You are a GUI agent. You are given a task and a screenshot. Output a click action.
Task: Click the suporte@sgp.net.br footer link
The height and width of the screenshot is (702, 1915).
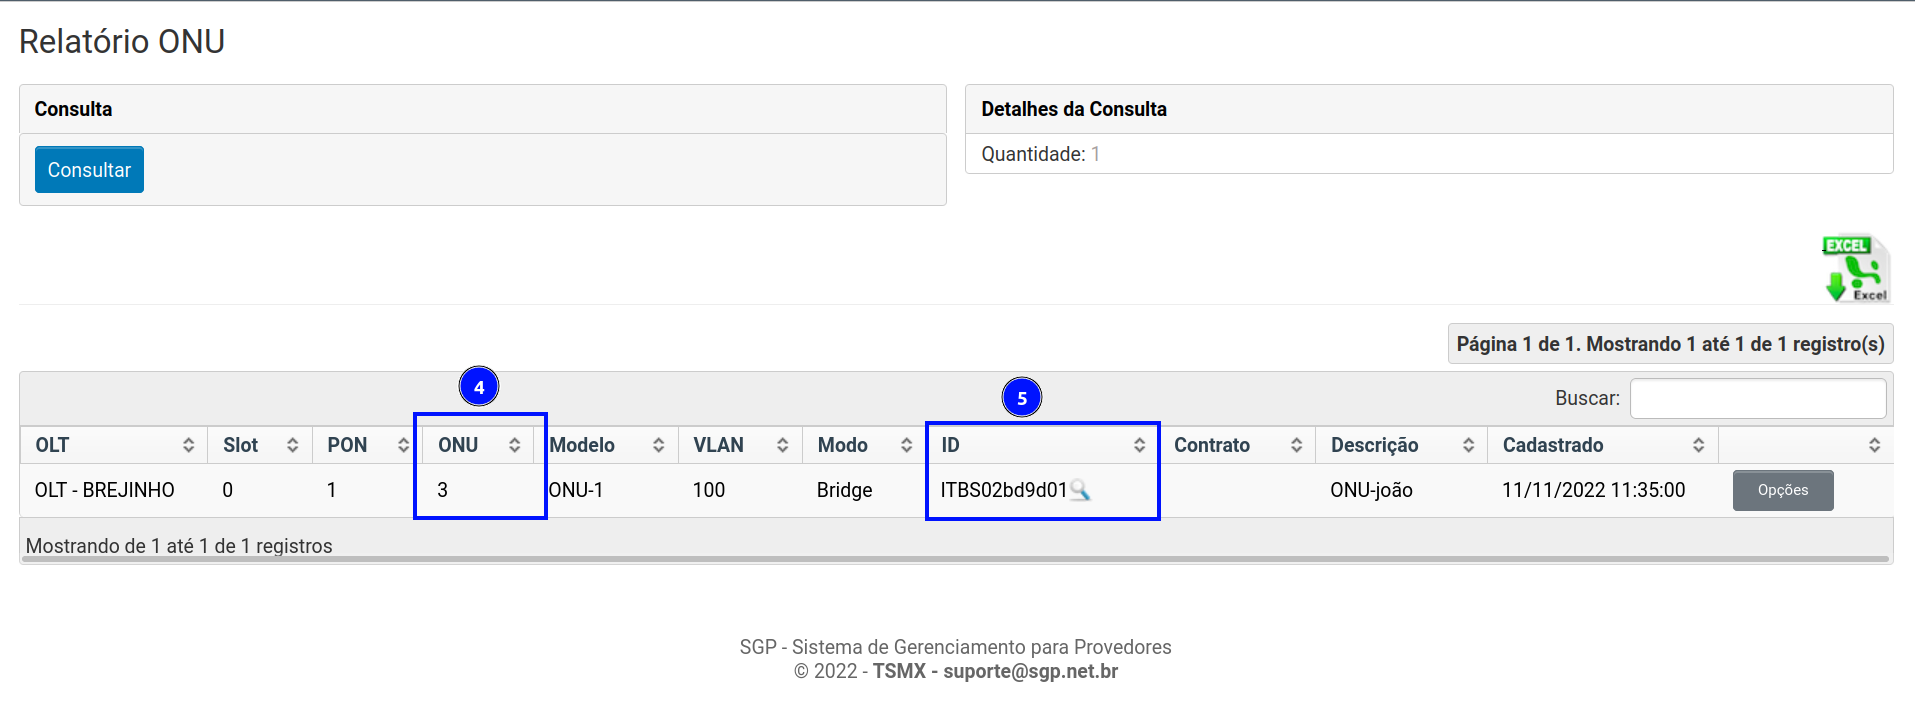[x=1030, y=671]
